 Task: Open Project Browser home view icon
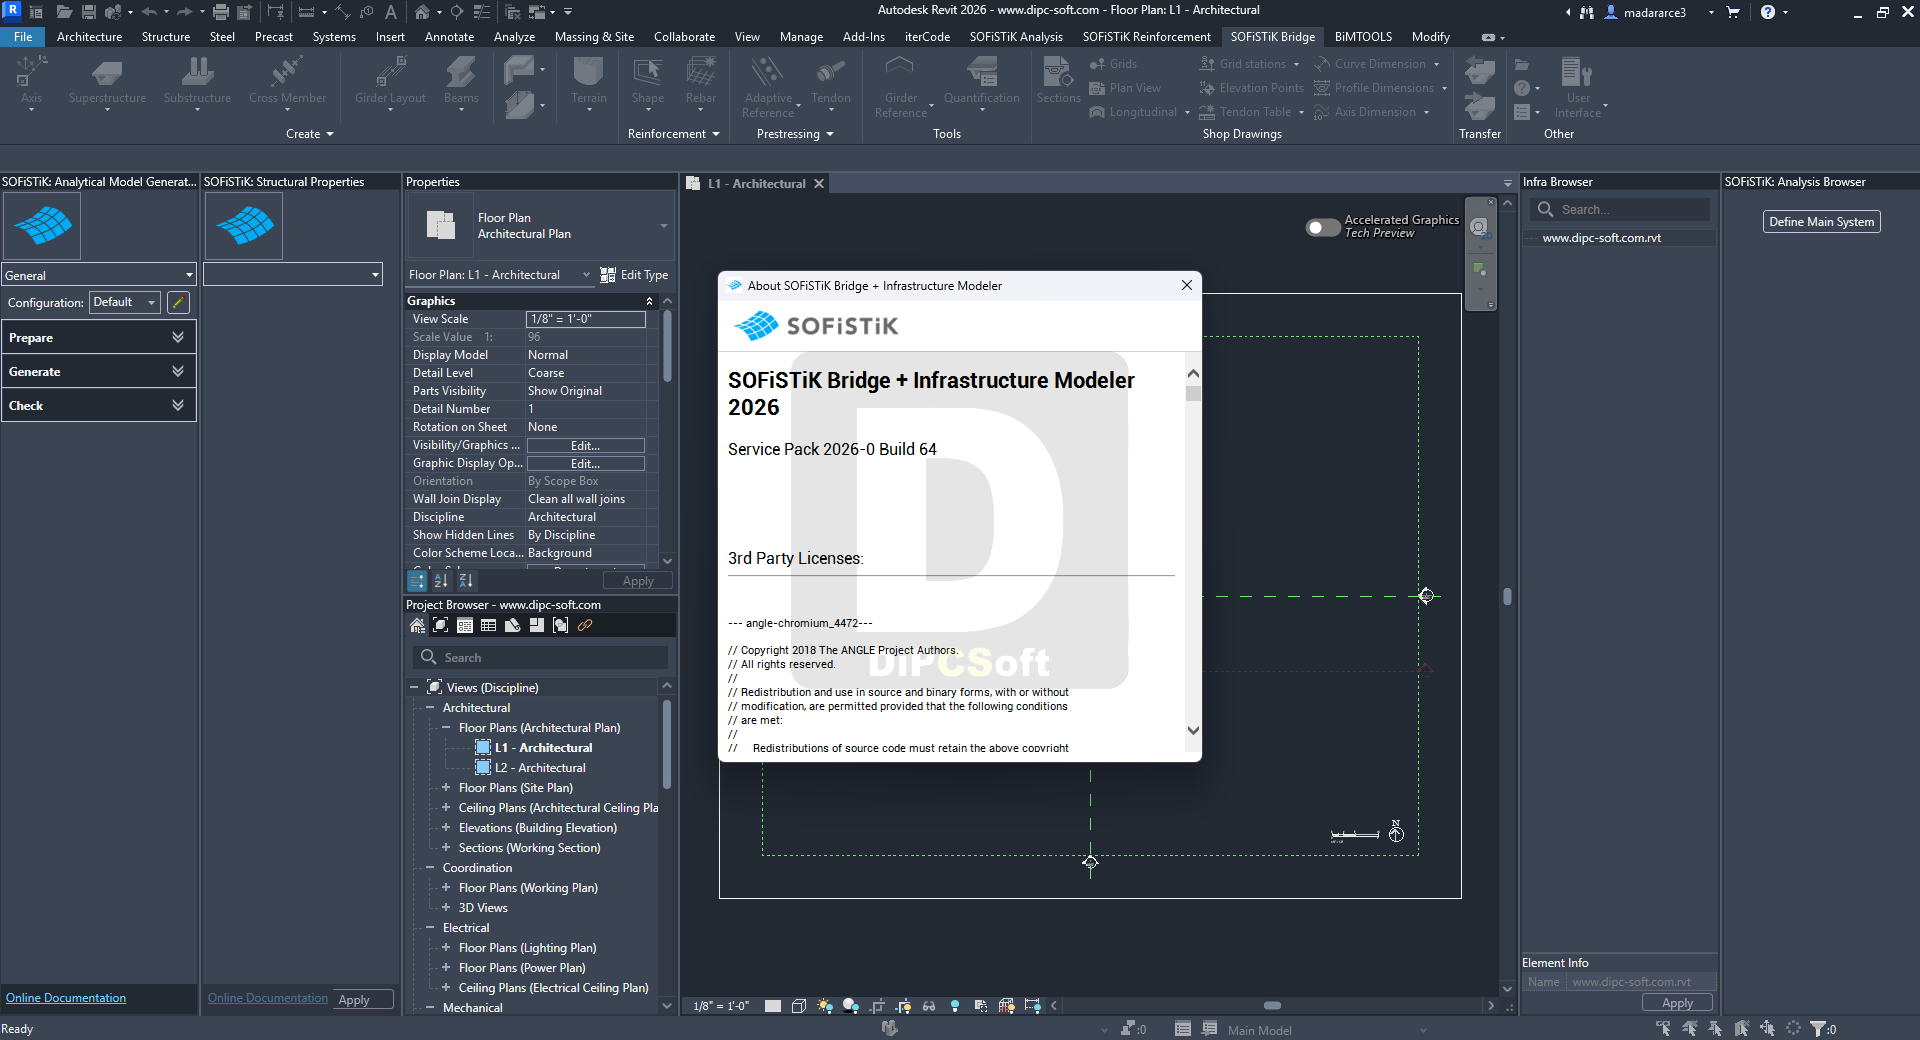417,626
